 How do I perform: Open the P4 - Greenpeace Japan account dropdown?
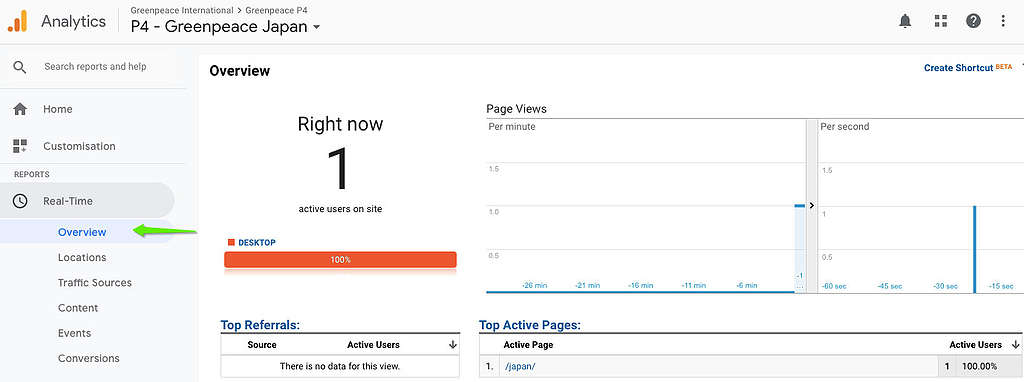click(x=225, y=27)
